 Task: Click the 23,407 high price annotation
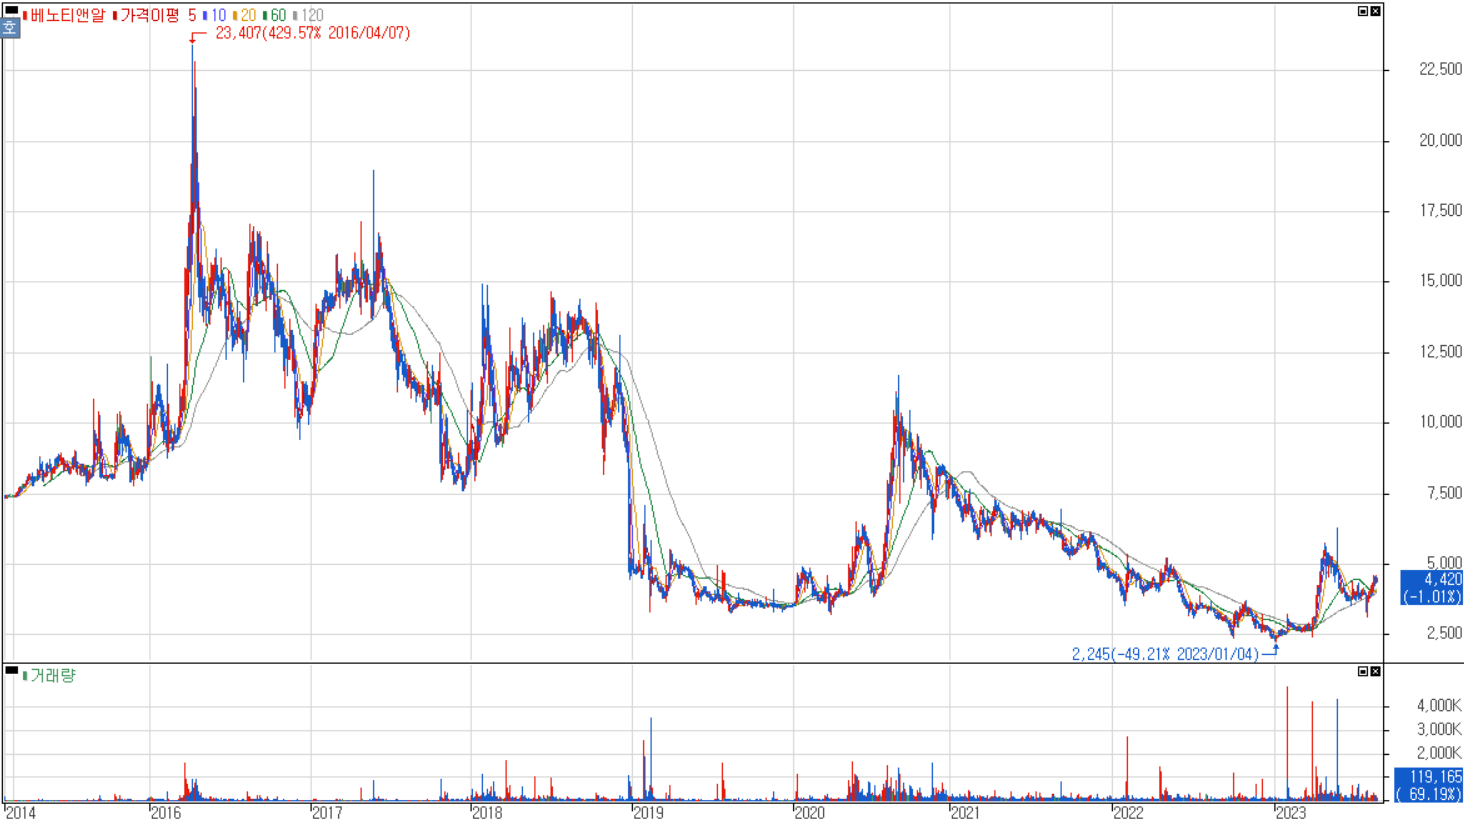[x=312, y=33]
